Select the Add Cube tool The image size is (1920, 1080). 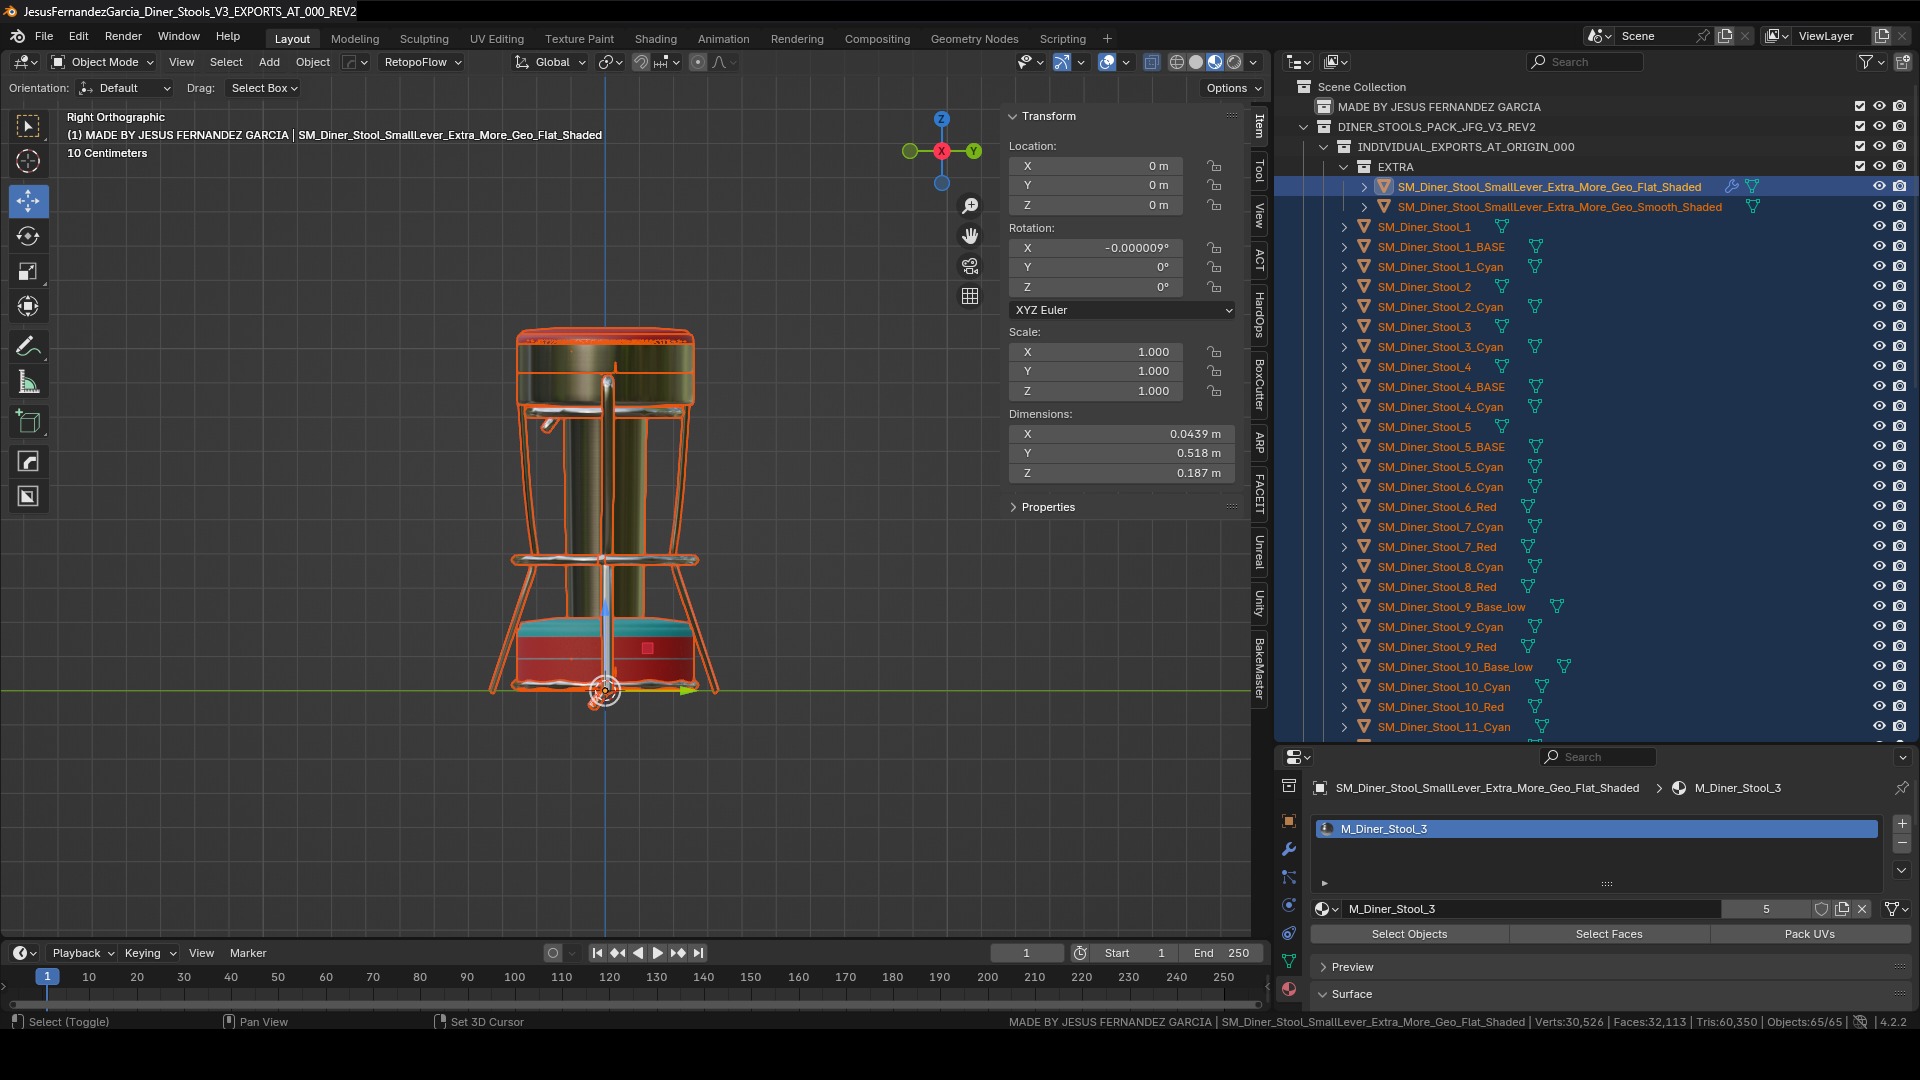(x=28, y=422)
